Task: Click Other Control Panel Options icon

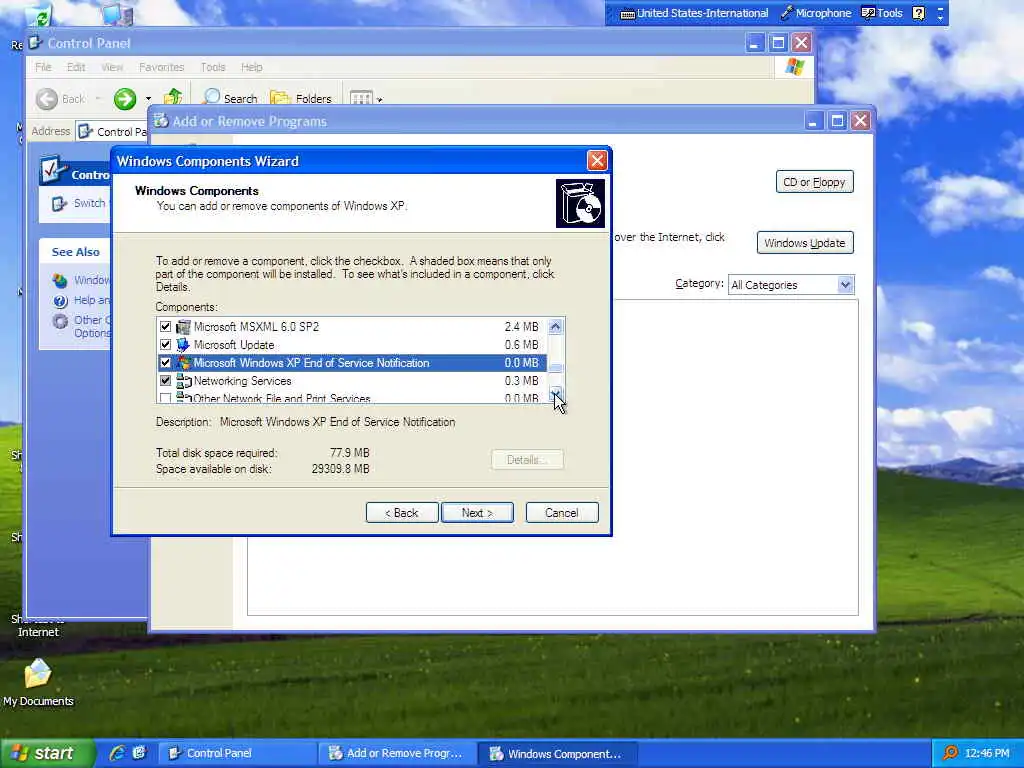Action: [x=60, y=321]
